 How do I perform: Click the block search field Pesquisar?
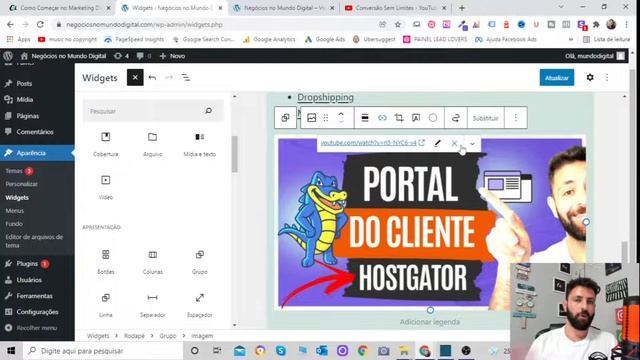pos(153,111)
